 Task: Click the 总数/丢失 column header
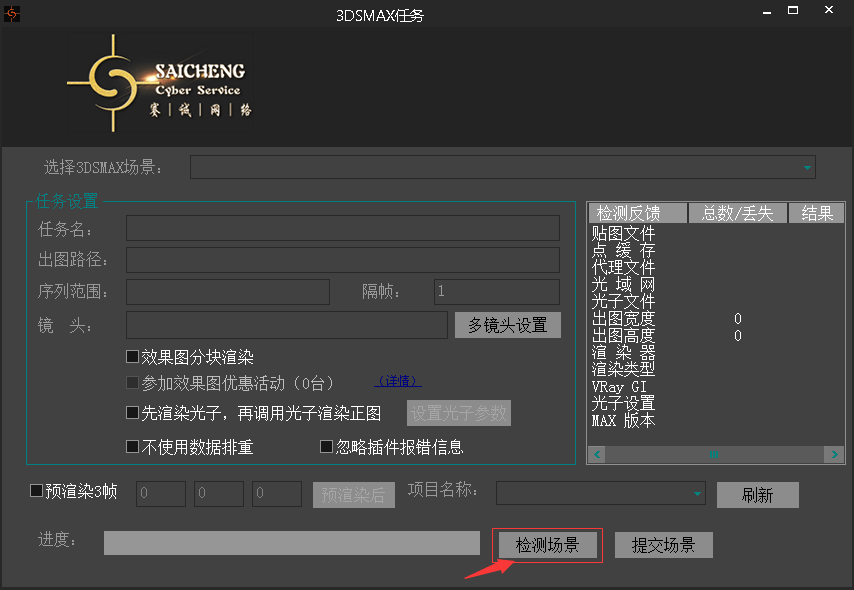point(737,213)
